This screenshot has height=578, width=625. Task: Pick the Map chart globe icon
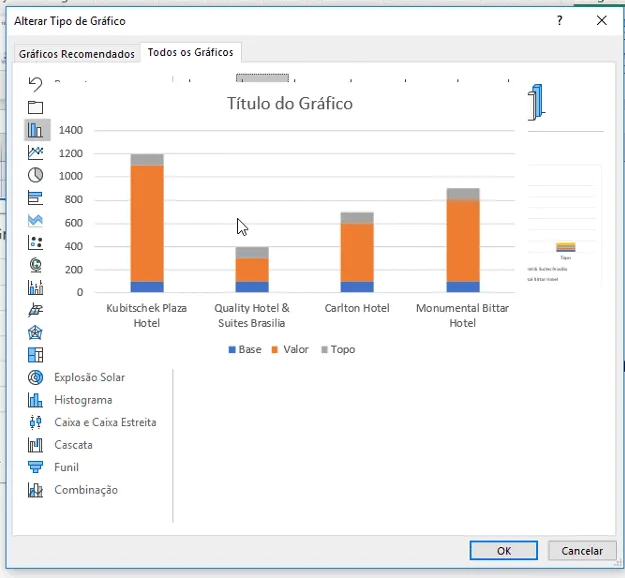pyautogui.click(x=35, y=265)
